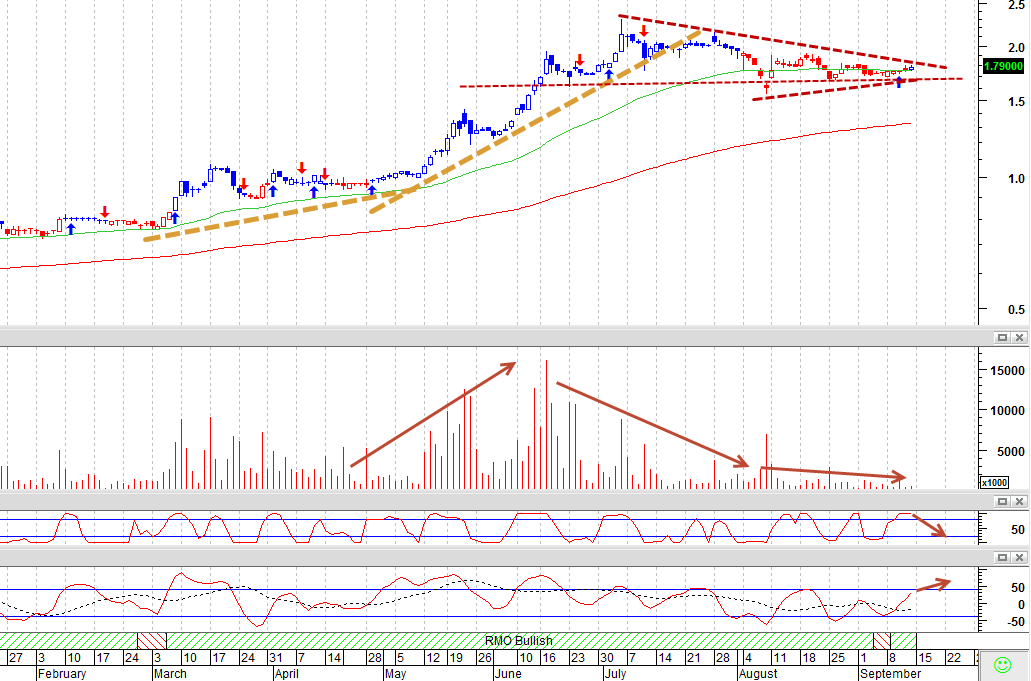Close the bottom RMO oscillator pane
The height and width of the screenshot is (681, 1031).
coord(1019,557)
